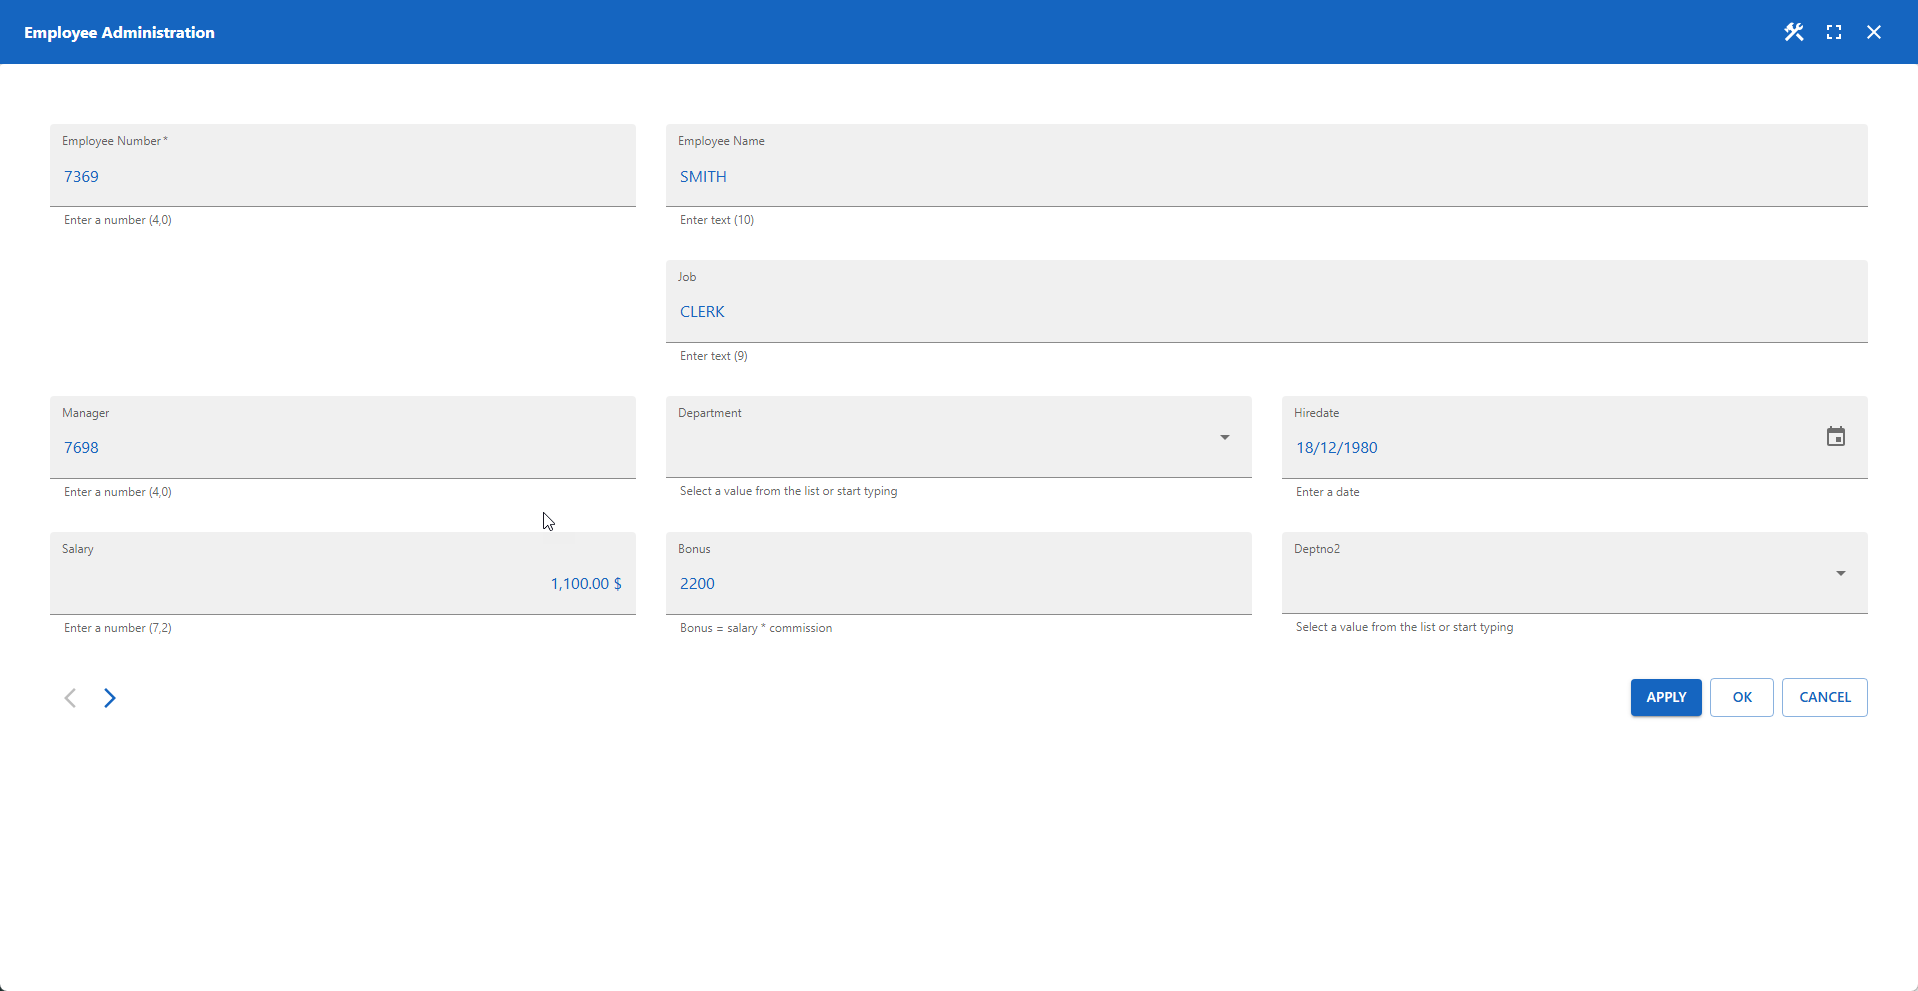Click the Salary field showing 1,100.00 $
Screen dimensions: 1918x991
click(x=400, y=583)
